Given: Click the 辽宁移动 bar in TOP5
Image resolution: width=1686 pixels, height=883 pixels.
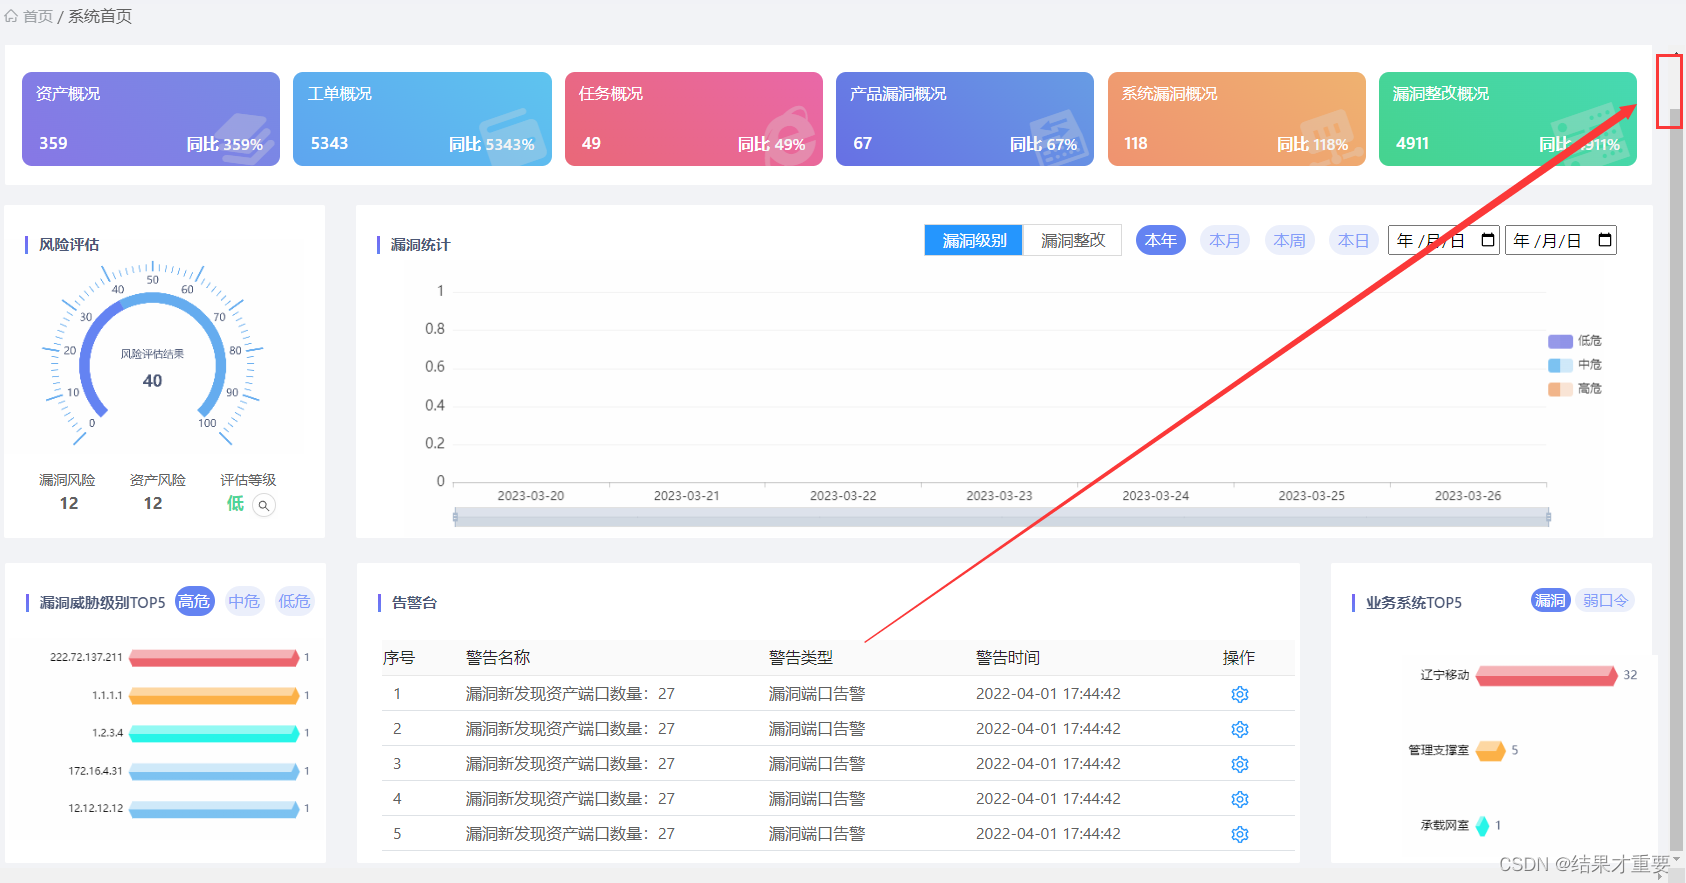Looking at the screenshot, I should pos(1547,675).
